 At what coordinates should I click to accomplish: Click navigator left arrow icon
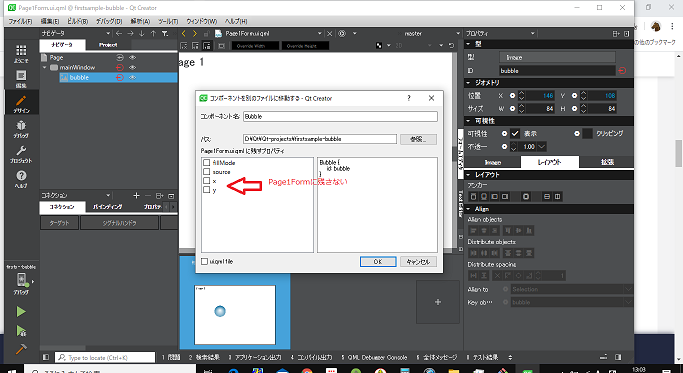click(x=119, y=34)
